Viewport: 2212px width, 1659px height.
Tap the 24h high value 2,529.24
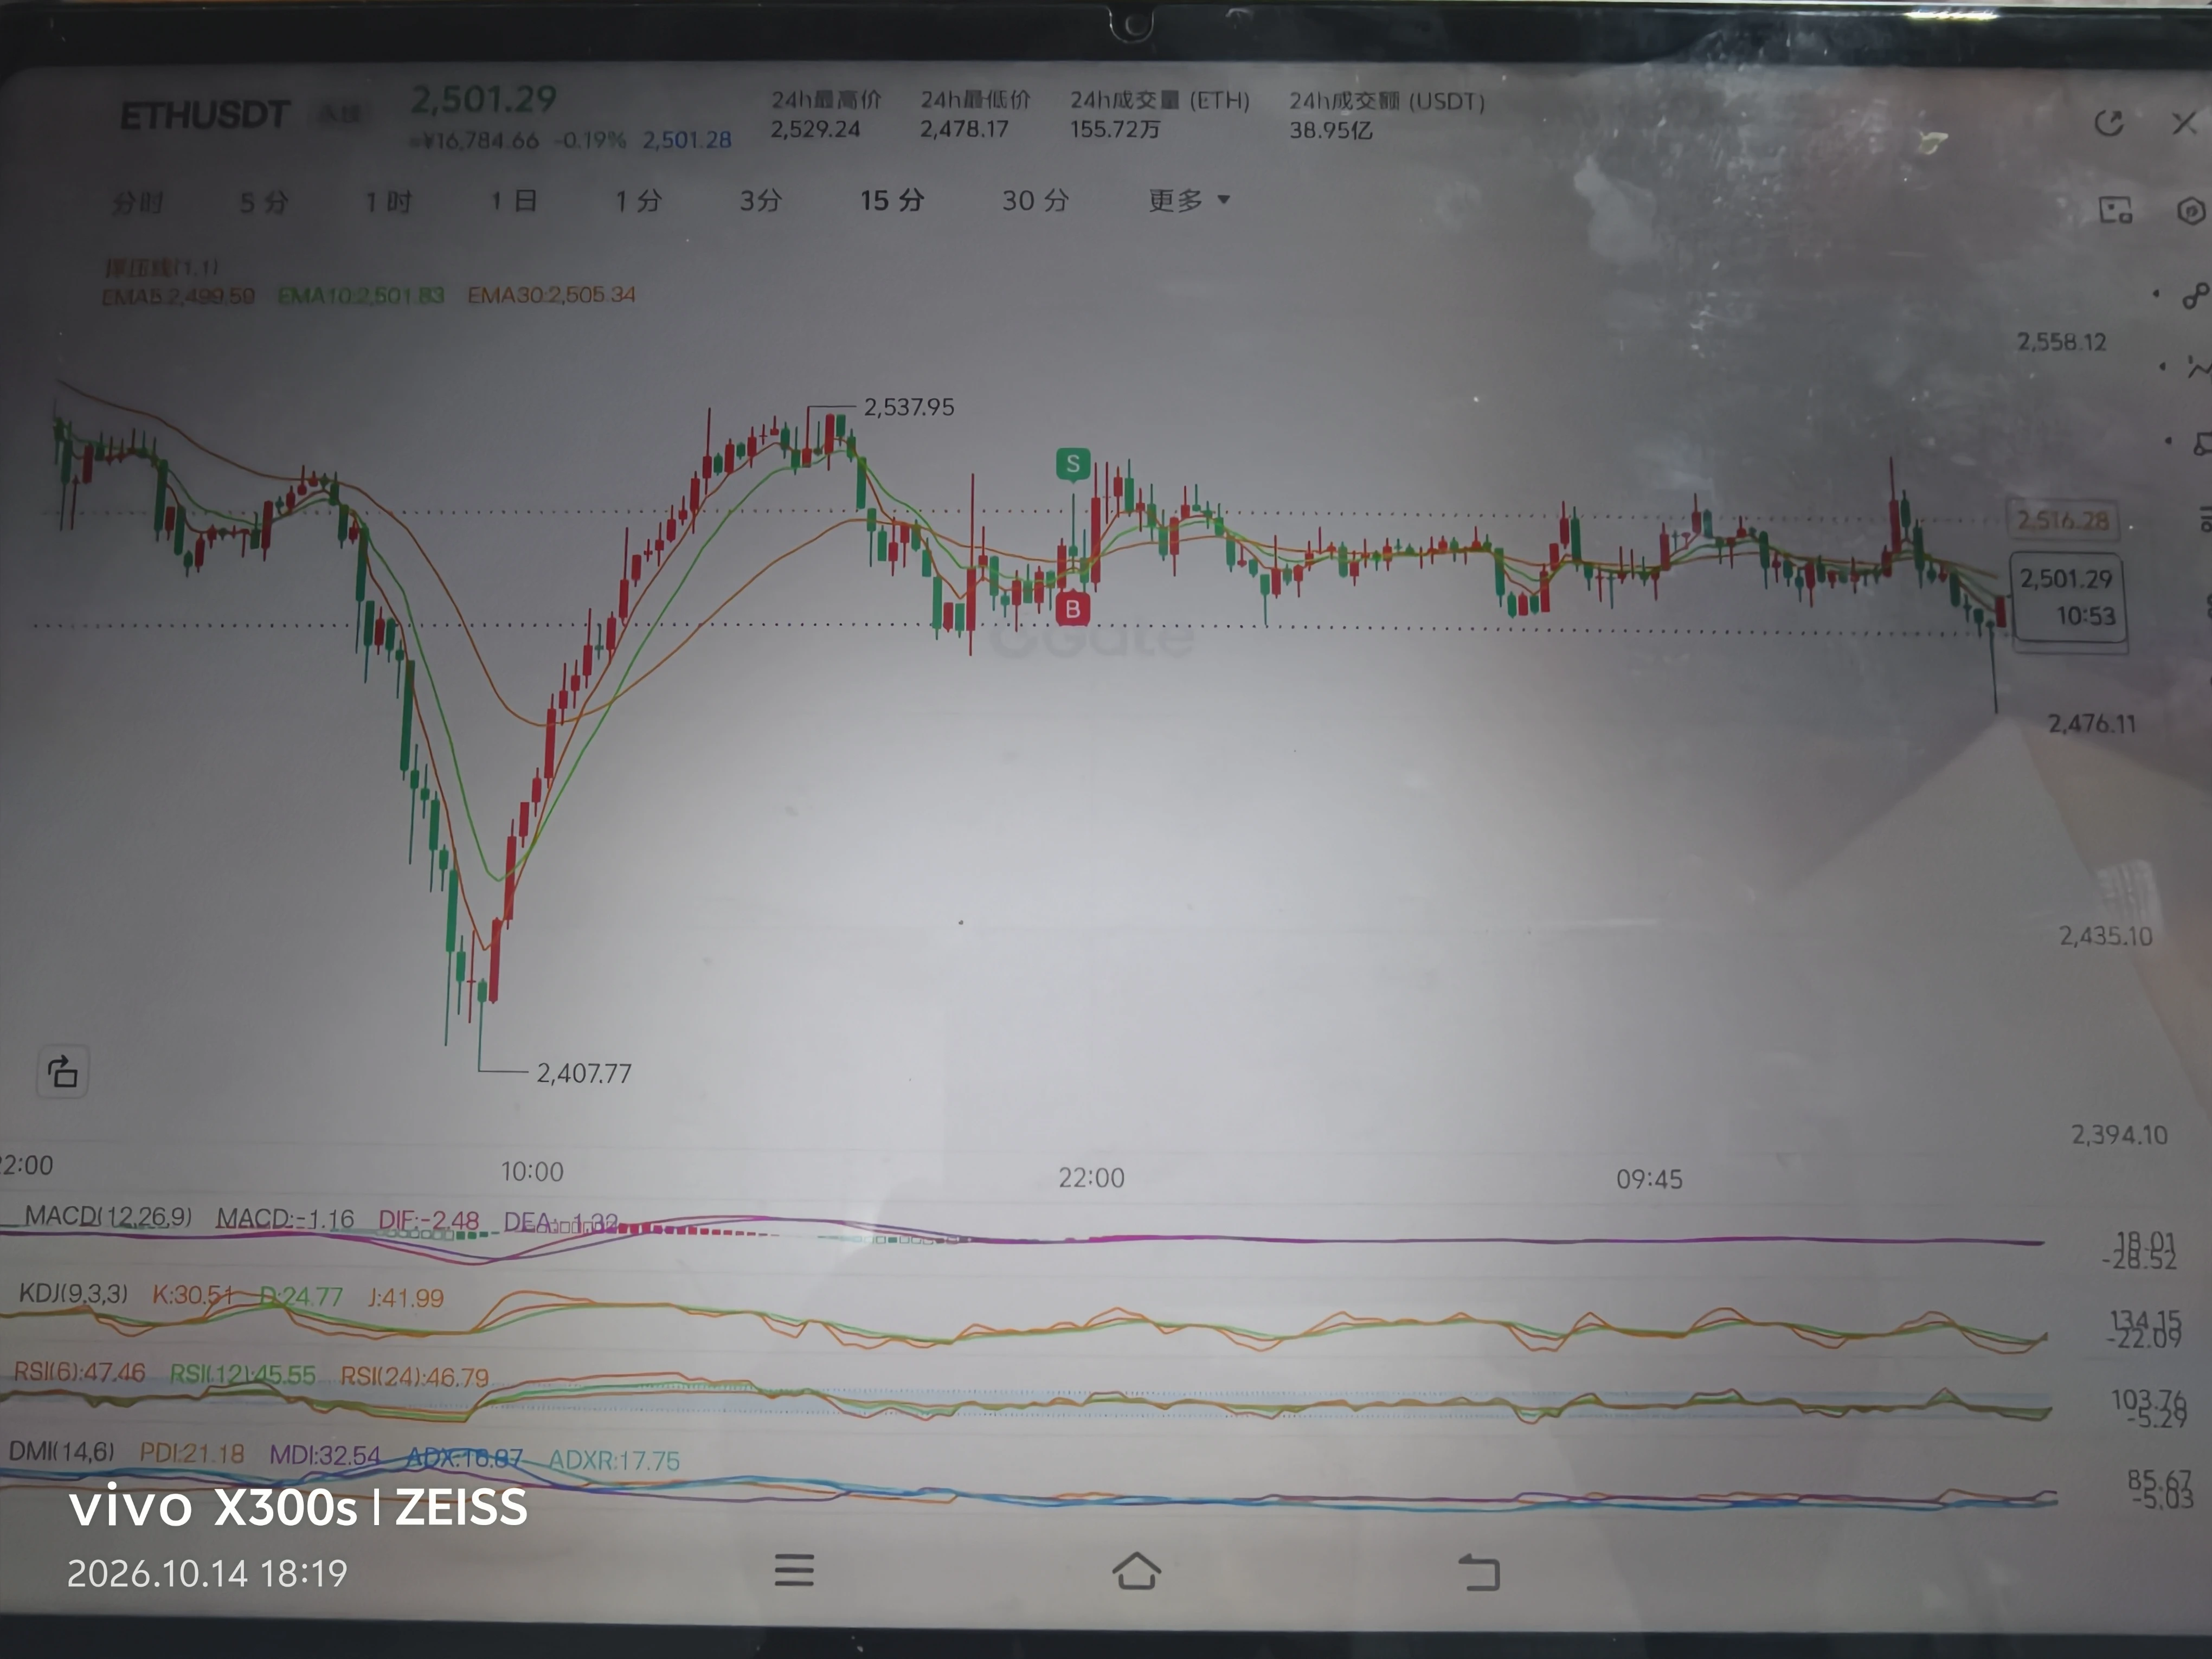tap(815, 129)
